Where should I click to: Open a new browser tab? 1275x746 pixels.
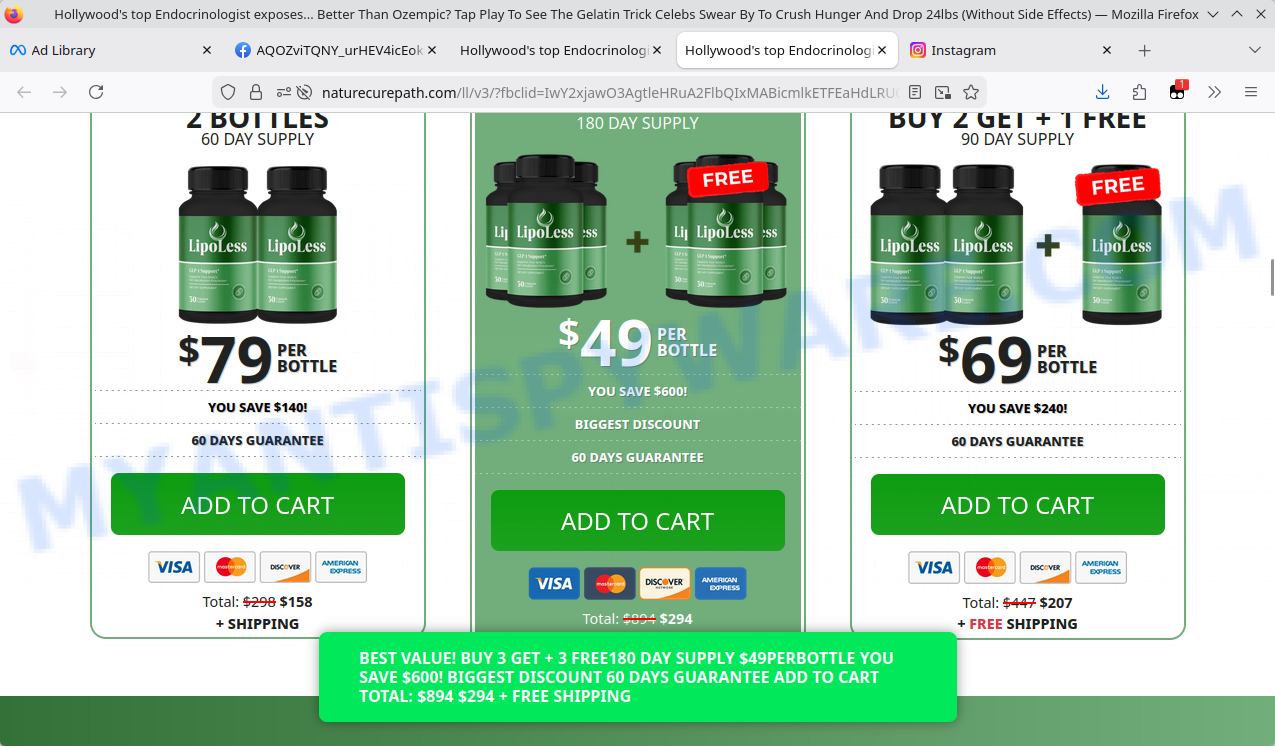tap(1145, 50)
